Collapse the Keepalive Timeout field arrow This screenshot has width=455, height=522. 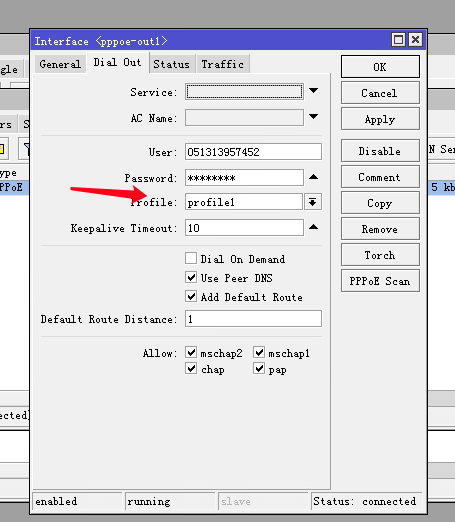[313, 227]
